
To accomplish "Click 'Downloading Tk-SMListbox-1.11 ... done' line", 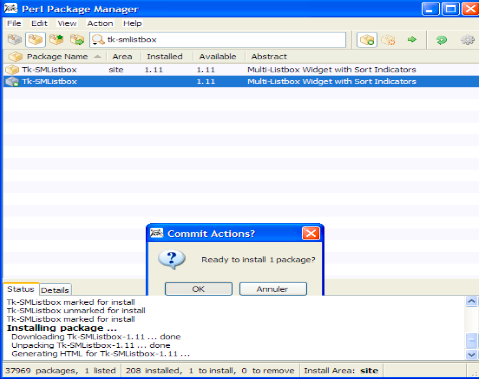I will tap(96, 337).
